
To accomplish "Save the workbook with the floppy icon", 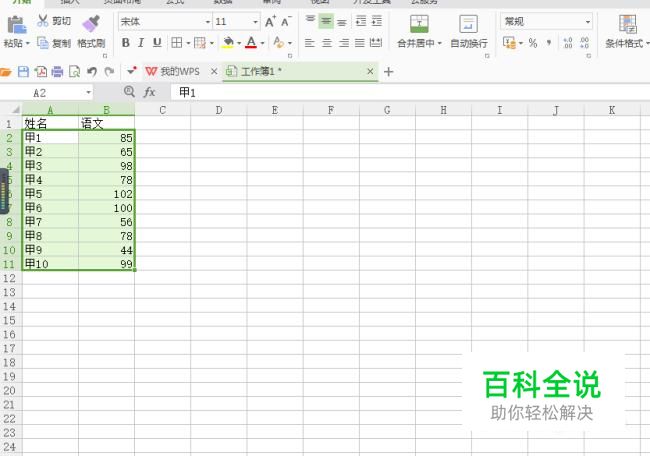I will 23,72.
